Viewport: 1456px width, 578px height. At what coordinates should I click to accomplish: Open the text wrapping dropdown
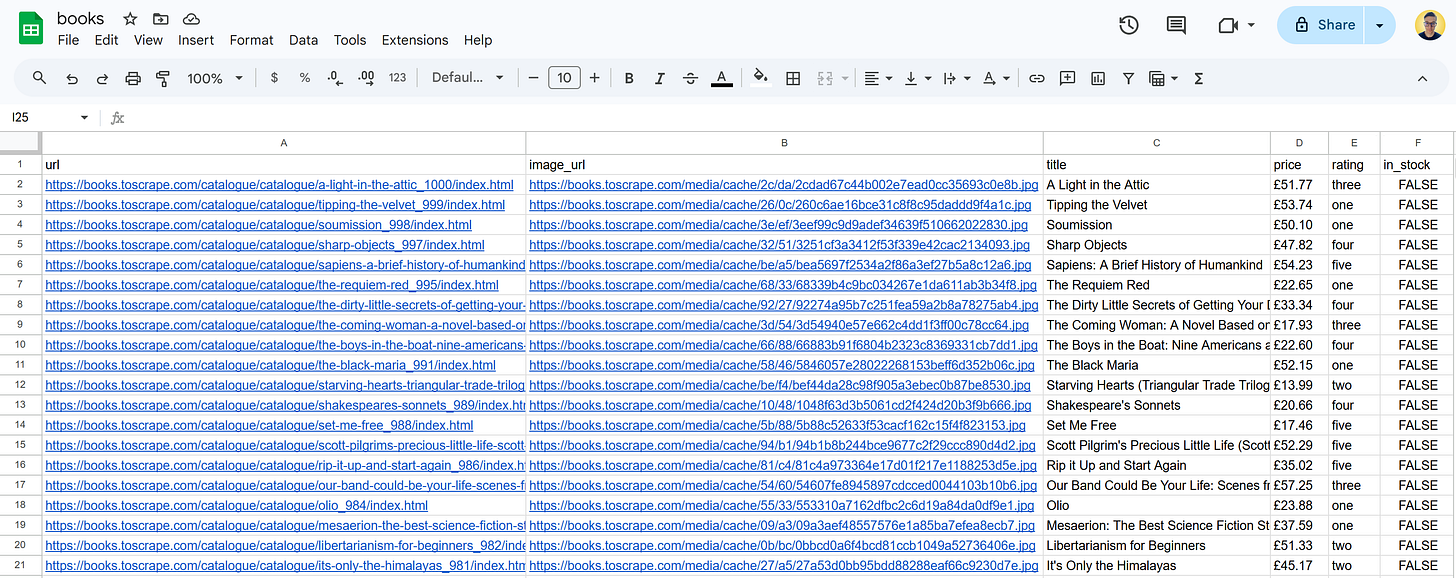click(956, 78)
